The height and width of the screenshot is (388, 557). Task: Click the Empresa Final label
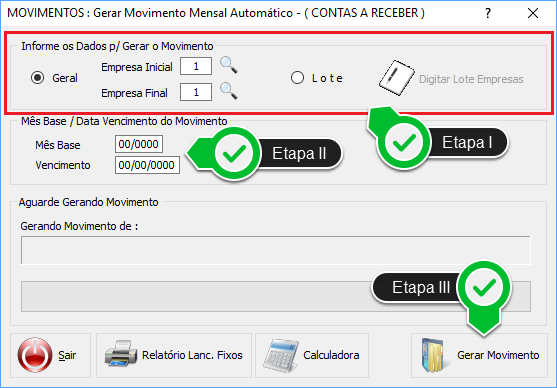(x=134, y=93)
